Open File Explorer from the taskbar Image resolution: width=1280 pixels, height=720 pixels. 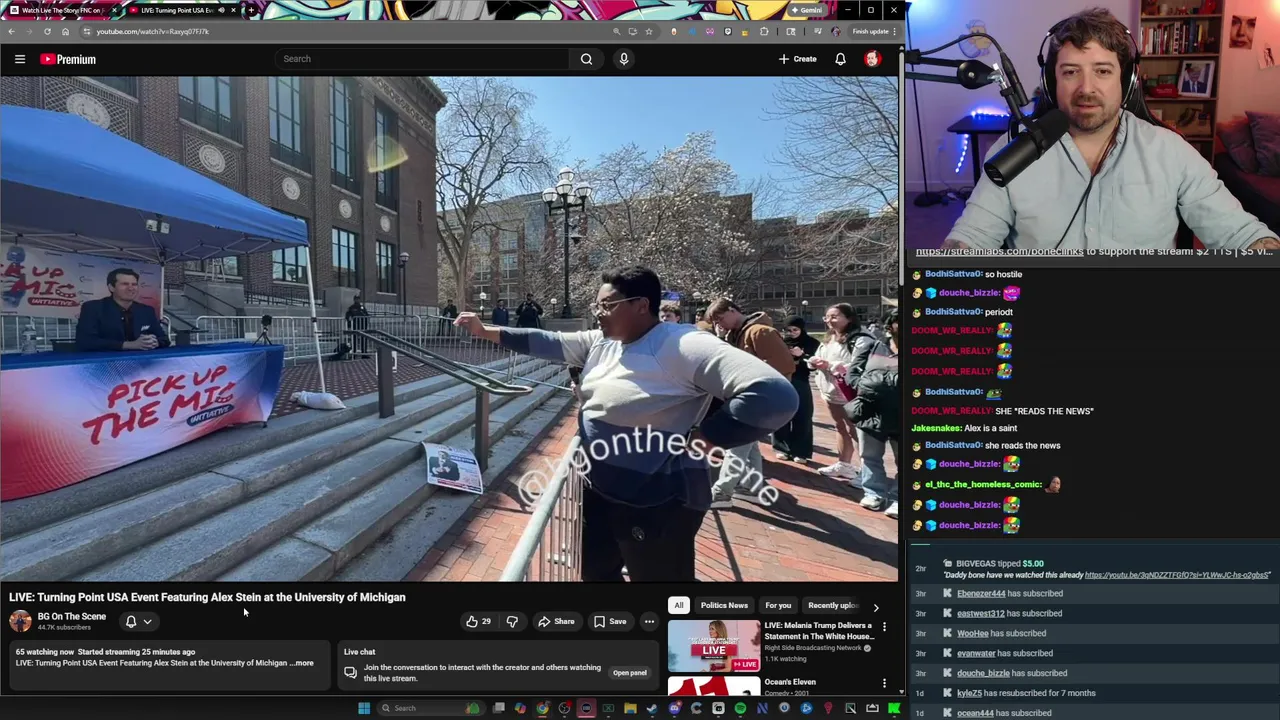tap(630, 708)
